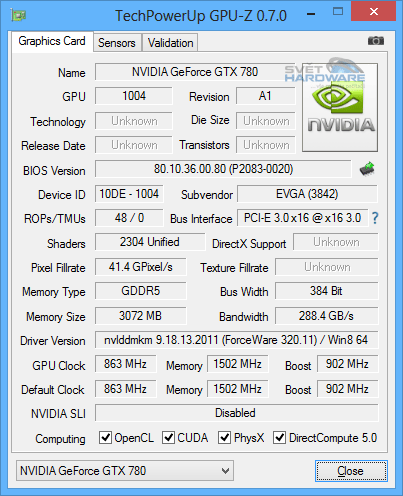Click the Revision field A1
The height and width of the screenshot is (496, 403).
tap(266, 96)
